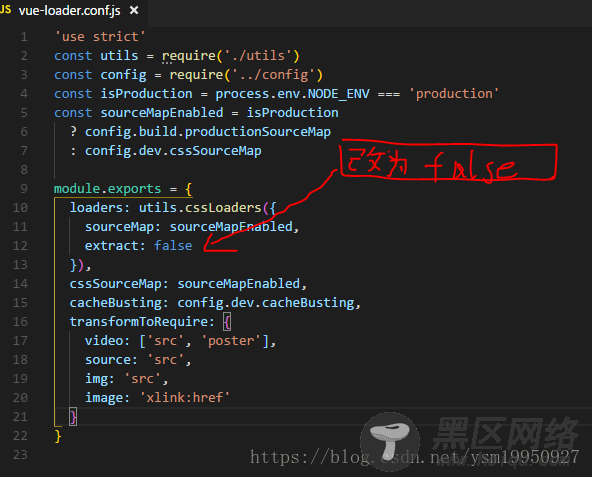Click the closing bracket on line 21
Image resolution: width=592 pixels, height=477 pixels.
(73, 417)
